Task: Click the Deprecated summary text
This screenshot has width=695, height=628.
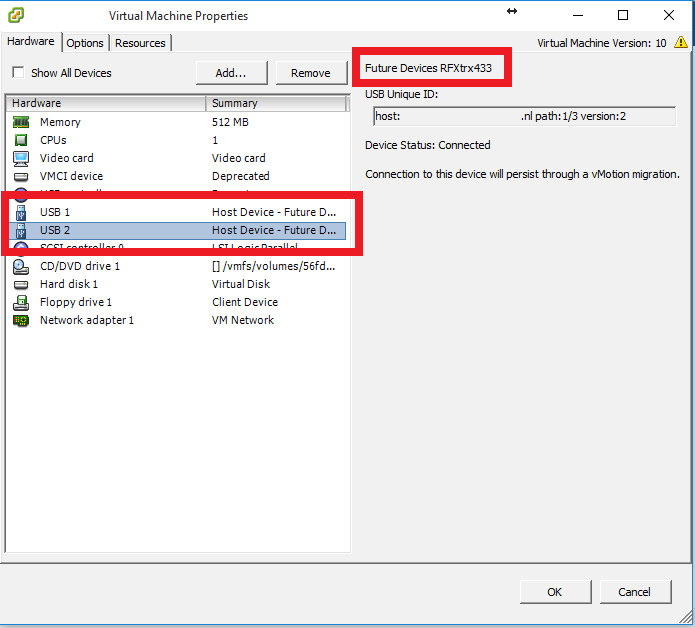Action: (241, 176)
